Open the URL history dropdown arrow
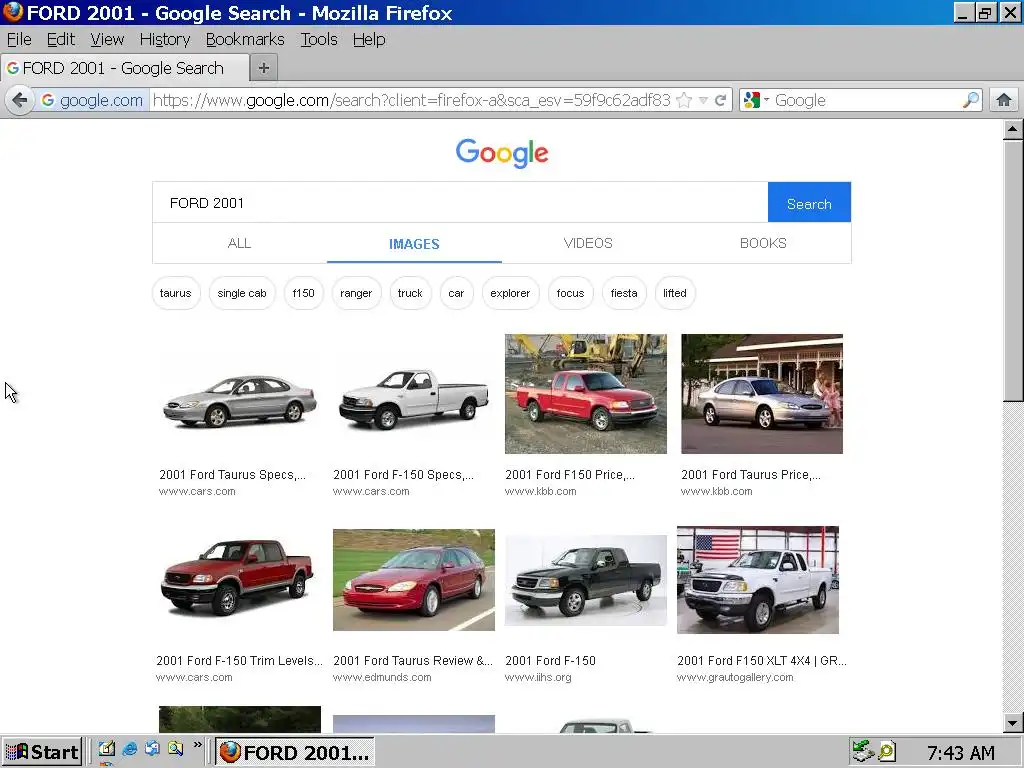Screen dimensions: 1024x768 coord(703,100)
